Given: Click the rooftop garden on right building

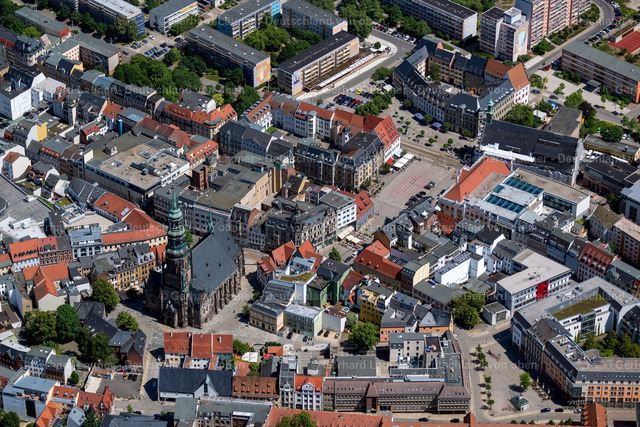Looking at the screenshot, I should click(x=581, y=306).
